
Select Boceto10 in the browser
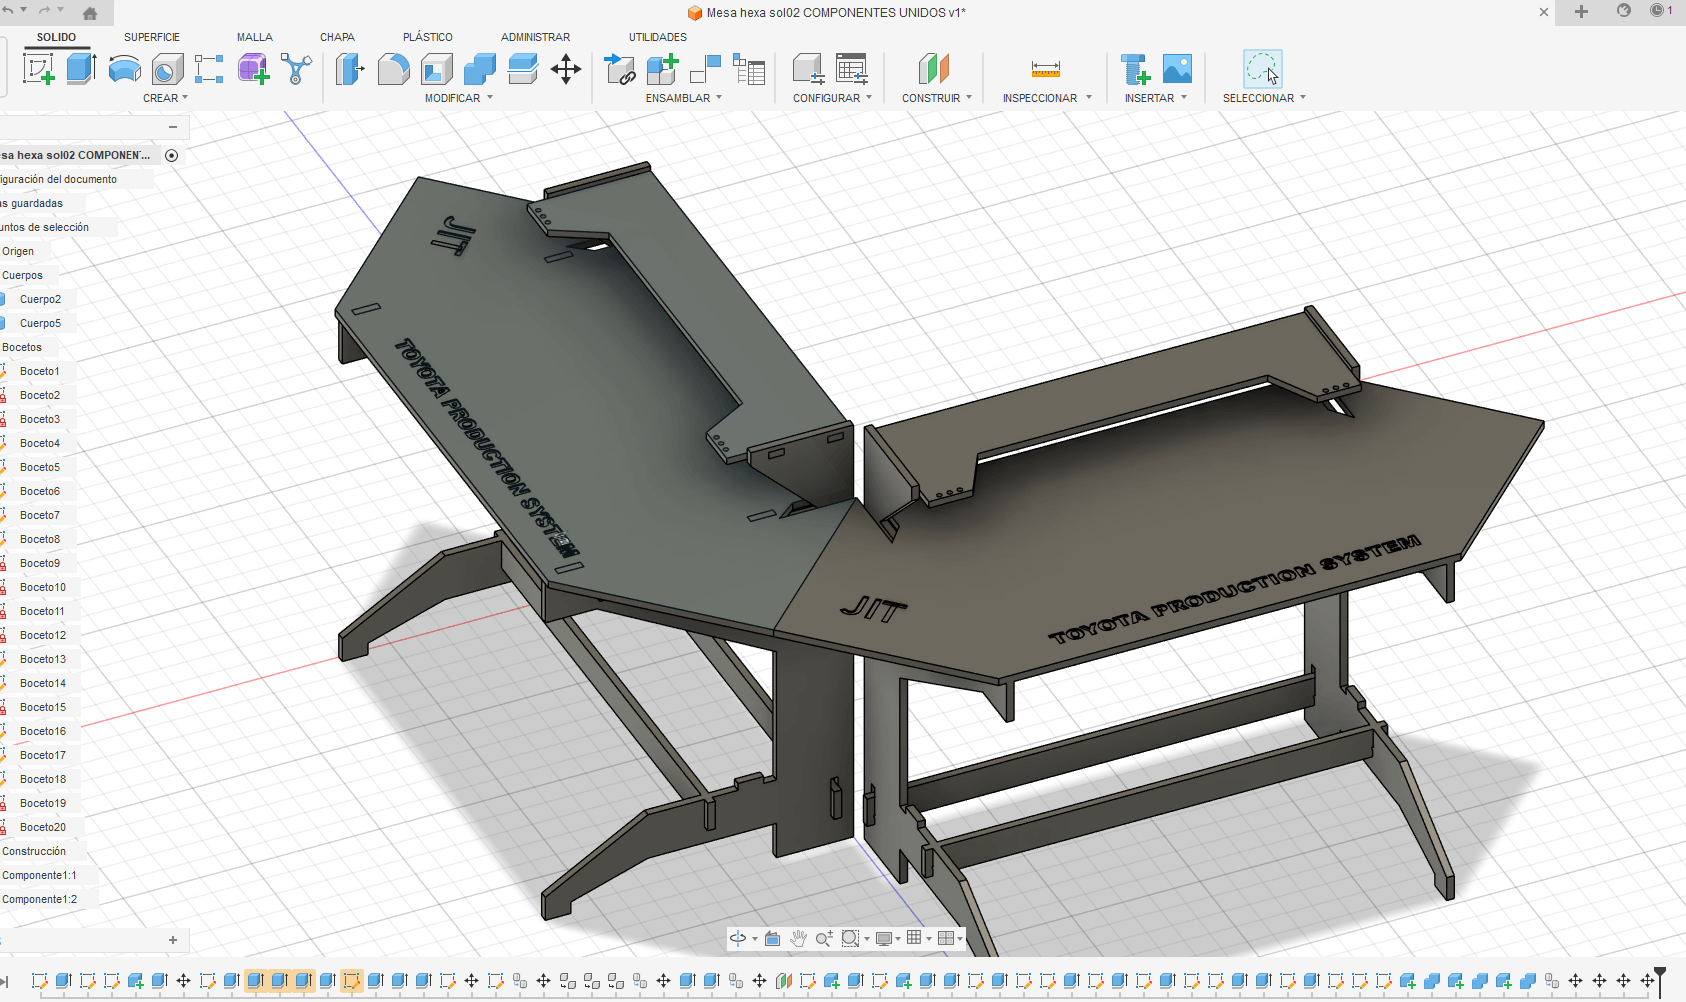click(43, 587)
